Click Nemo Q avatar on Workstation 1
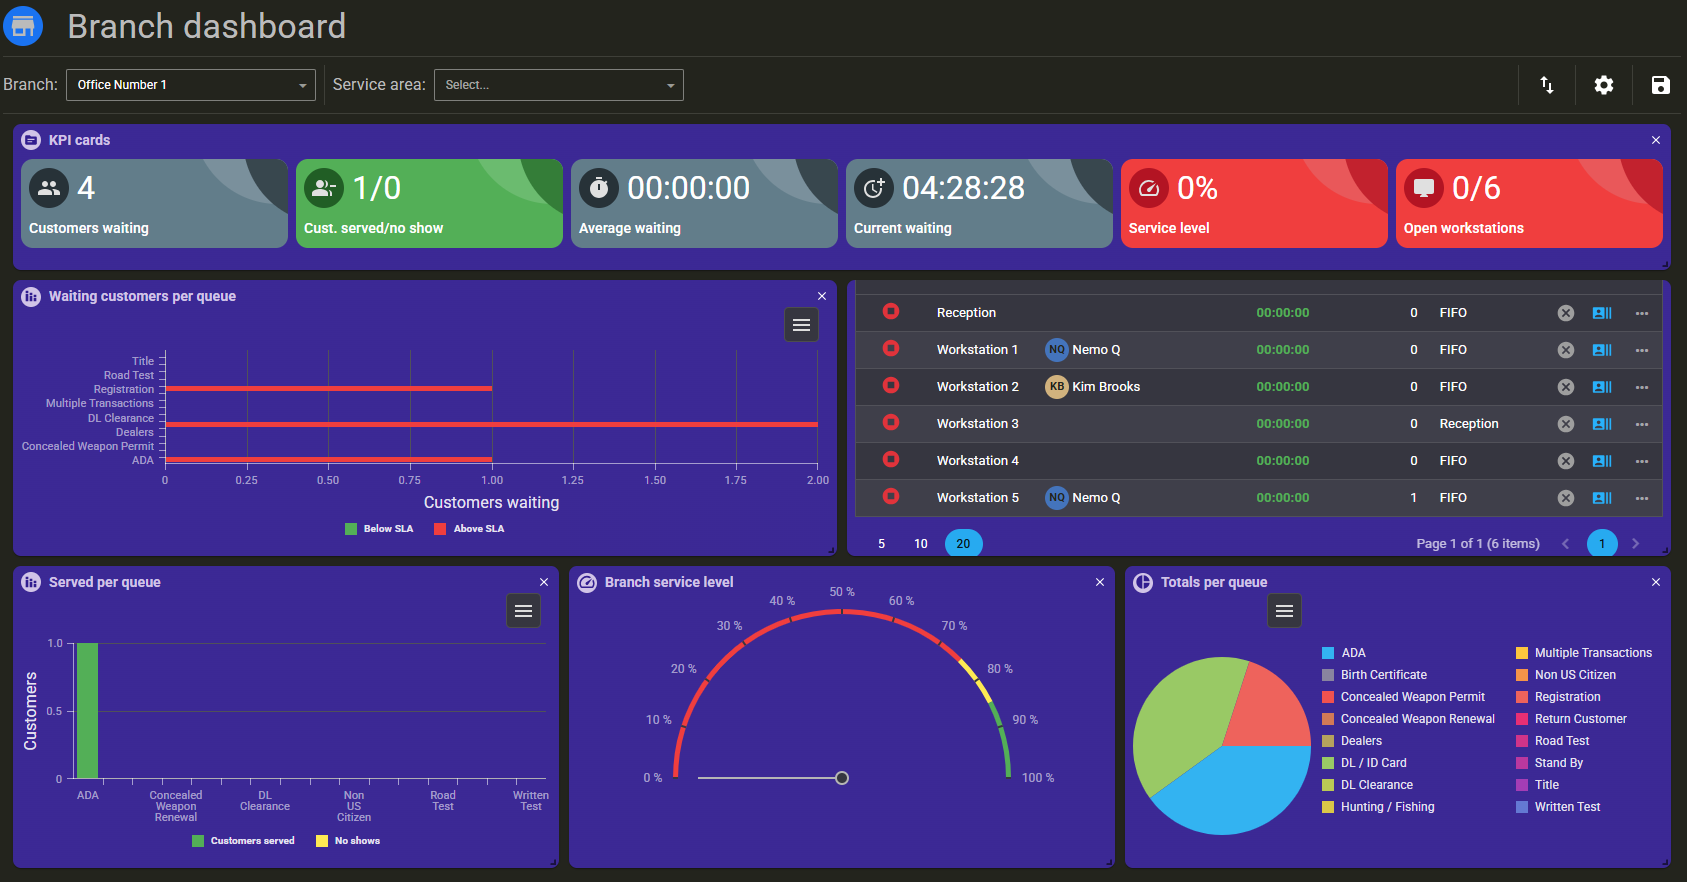This screenshot has height=882, width=1687. [x=1056, y=350]
